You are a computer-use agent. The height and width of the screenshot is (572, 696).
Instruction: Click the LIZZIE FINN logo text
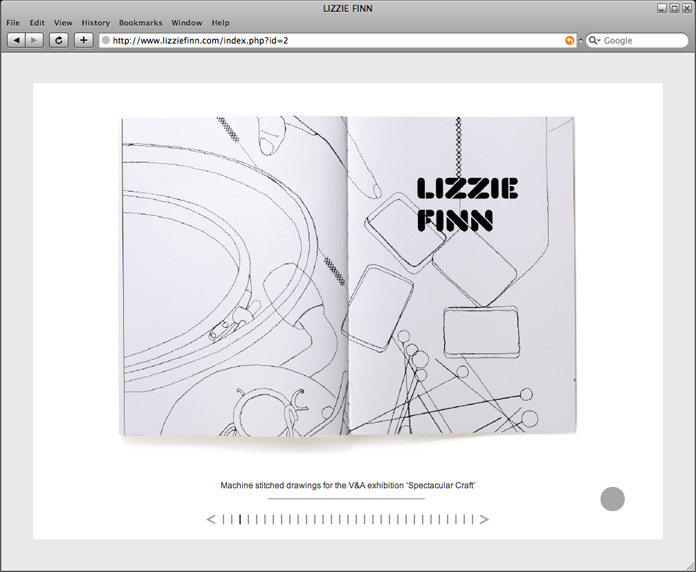coord(467,205)
